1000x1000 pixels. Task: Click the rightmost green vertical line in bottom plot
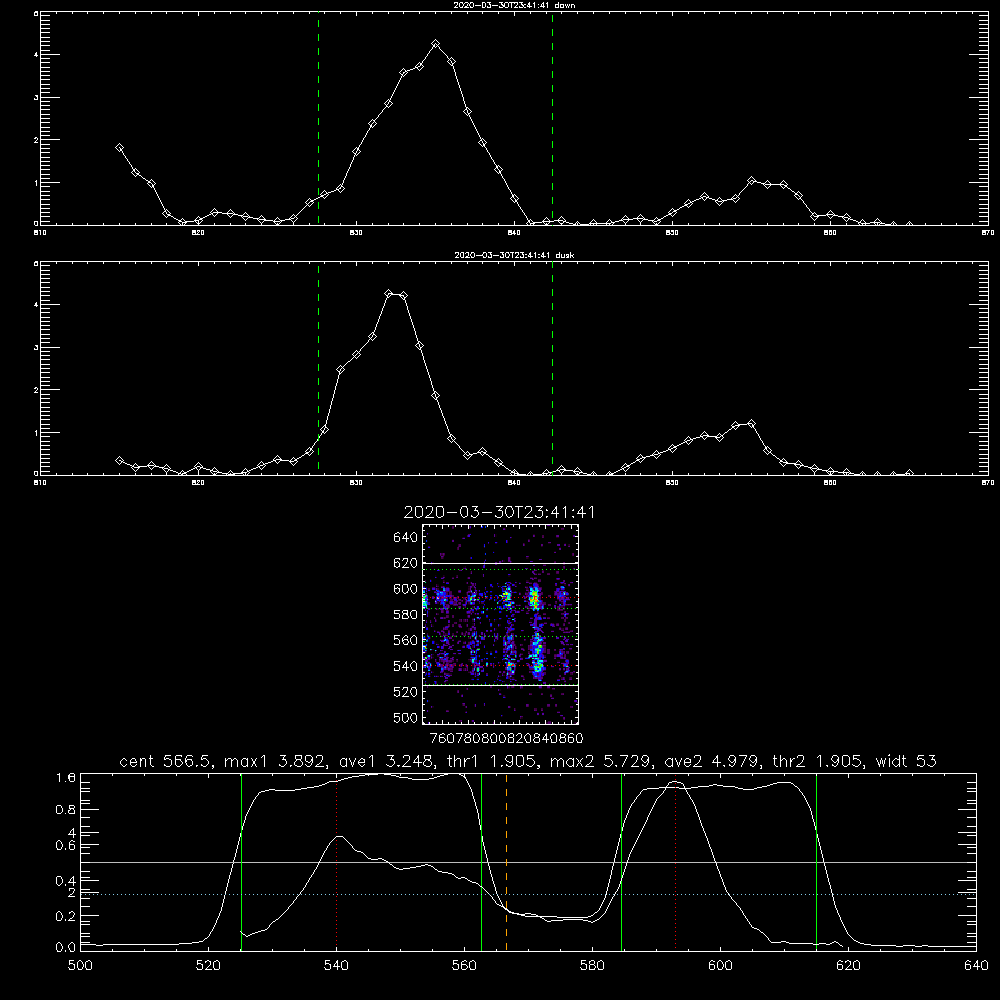coord(816,862)
